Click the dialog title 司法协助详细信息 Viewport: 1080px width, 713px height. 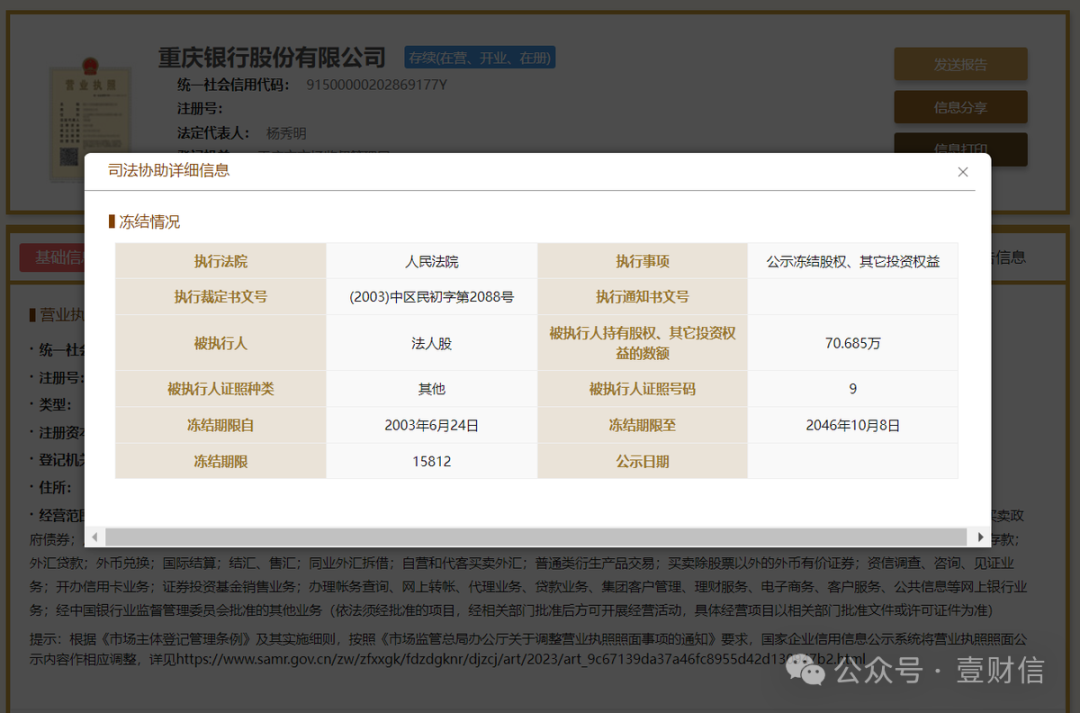(169, 170)
